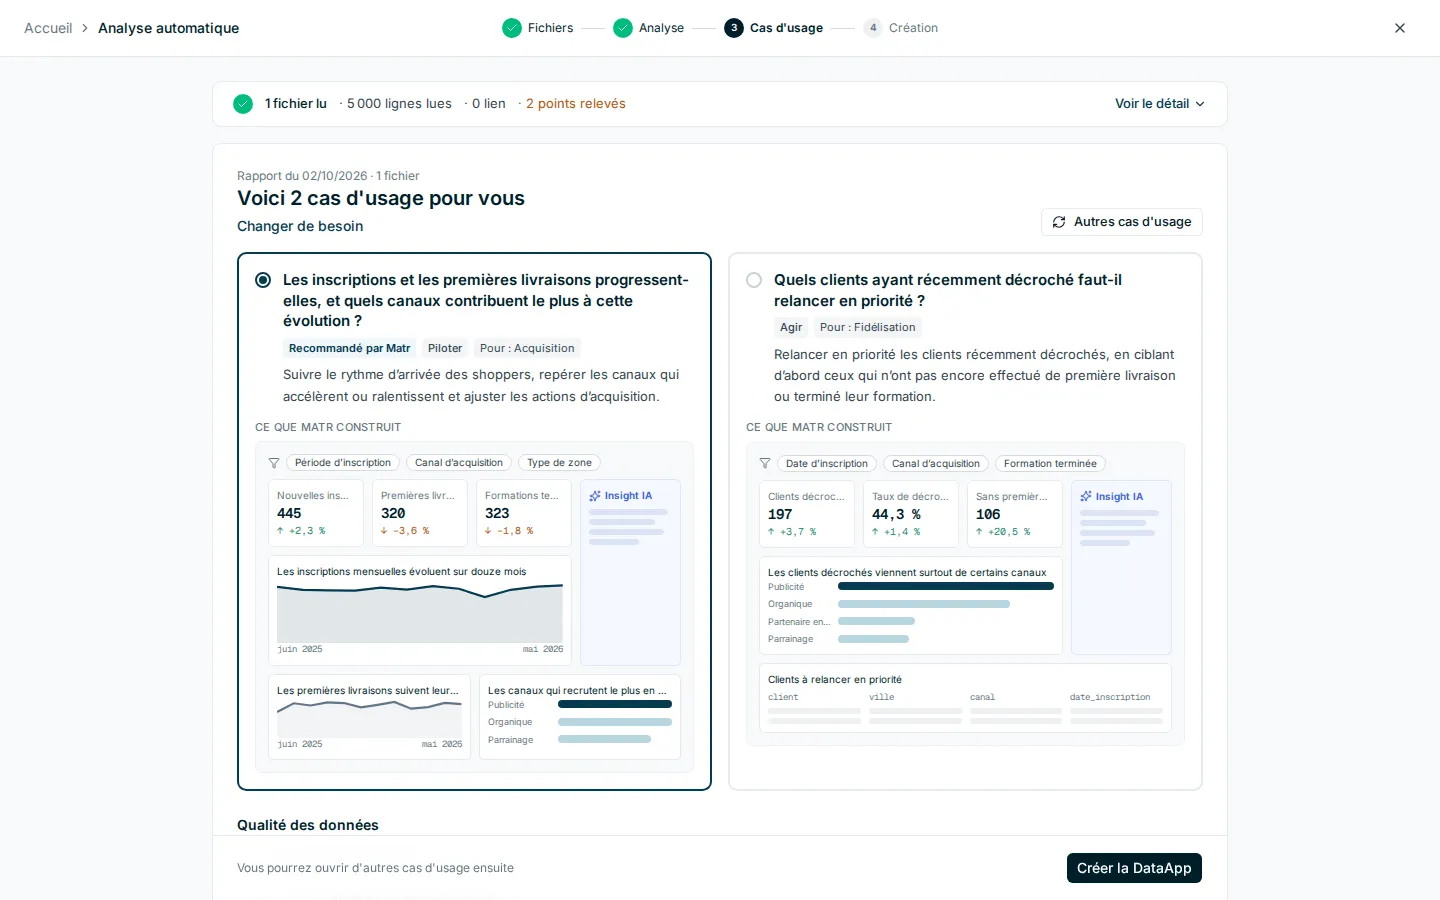Click the premières livraisons mini chart
Screen dimensions: 1440x900
tap(369, 719)
